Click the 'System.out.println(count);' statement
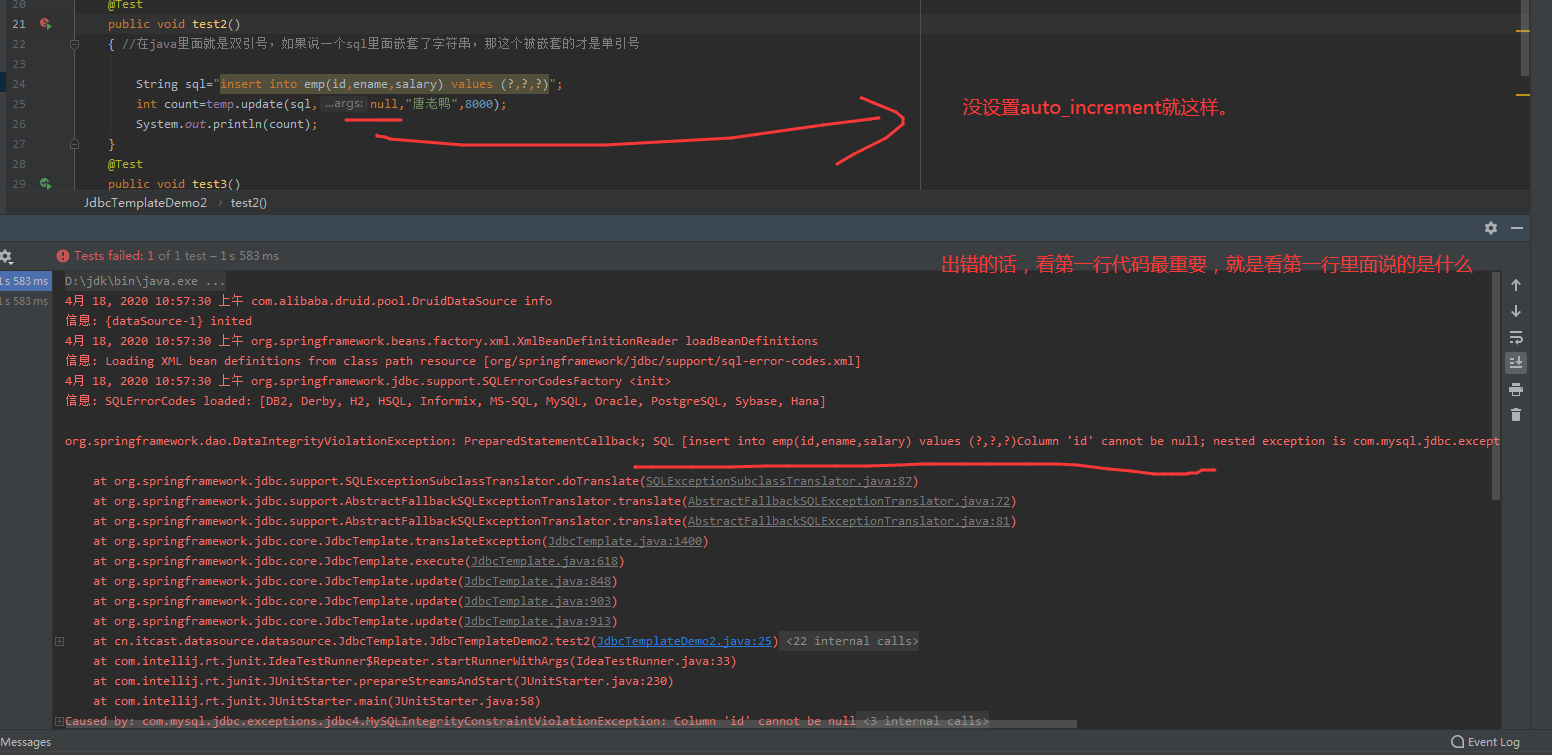 [x=226, y=124]
